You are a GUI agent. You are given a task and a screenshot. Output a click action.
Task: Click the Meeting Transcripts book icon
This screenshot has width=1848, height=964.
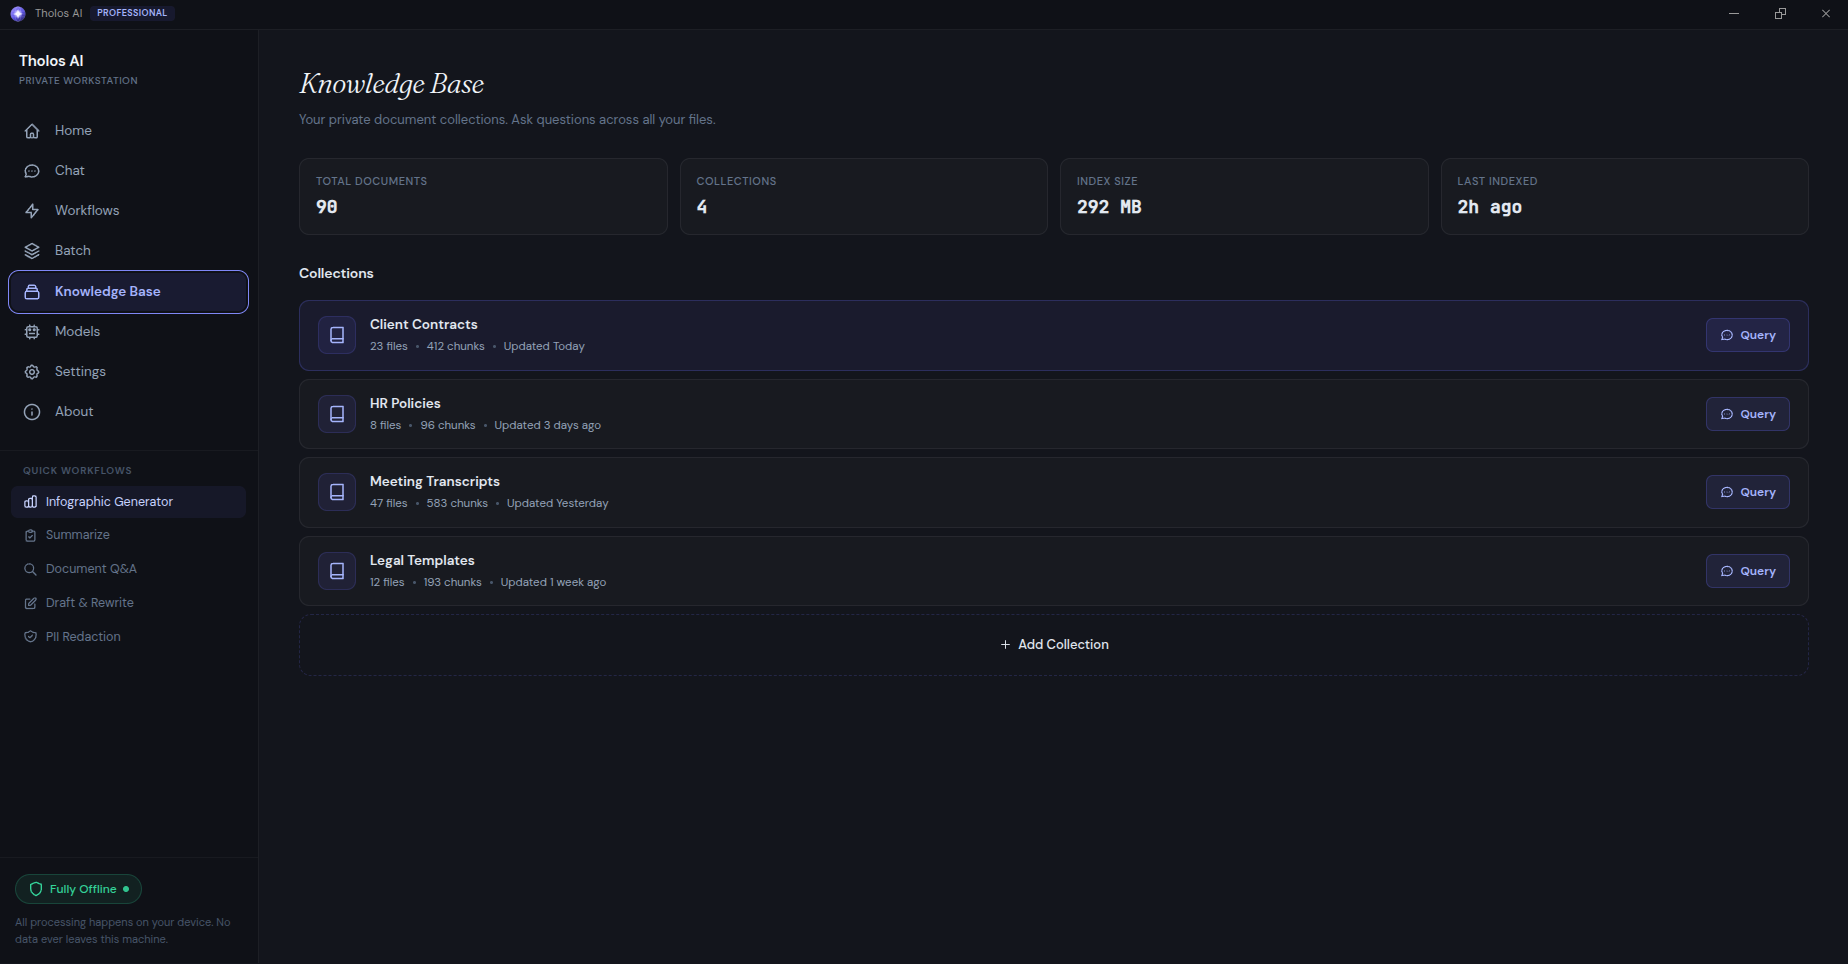pyautogui.click(x=337, y=492)
